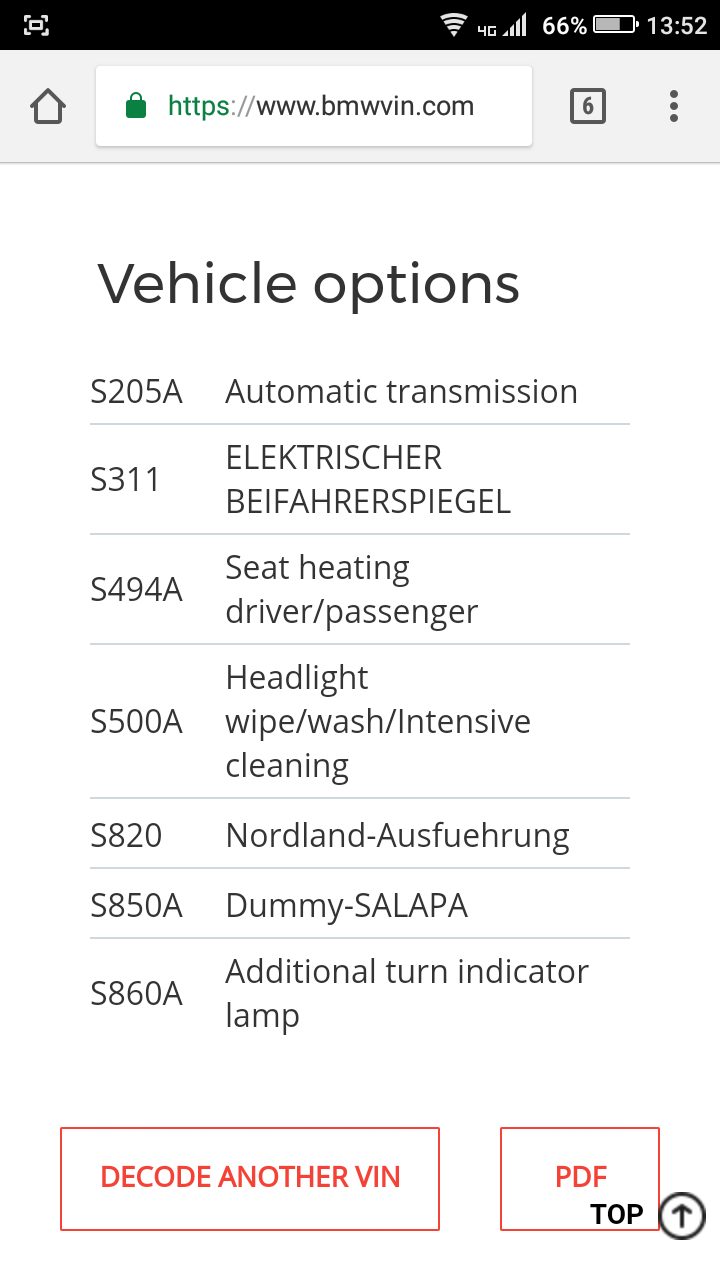Tap the S850A Dummy-SALAPA row
Image resolution: width=720 pixels, height=1280 pixels.
pyautogui.click(x=359, y=905)
